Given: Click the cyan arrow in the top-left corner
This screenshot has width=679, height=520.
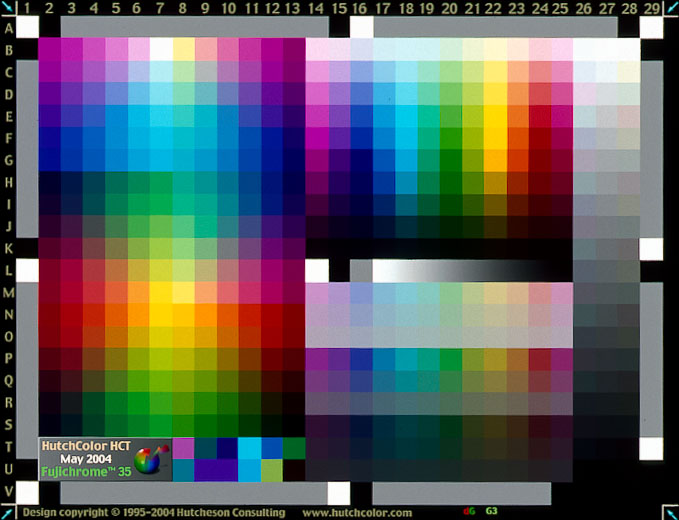Looking at the screenshot, I should pos(8,7).
